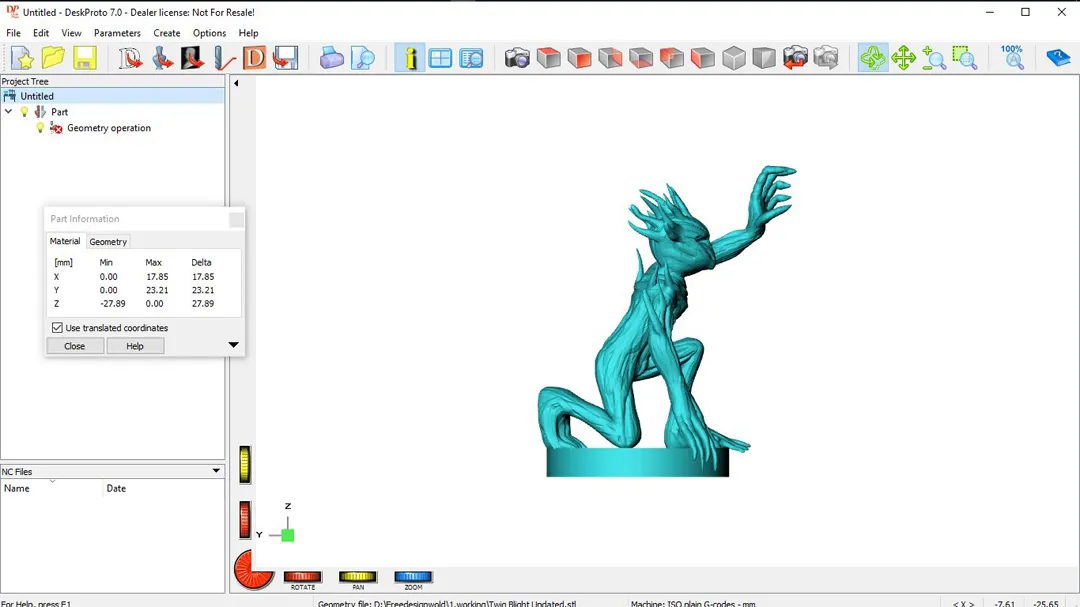The height and width of the screenshot is (607, 1080).
Task: Click the zoom window selection icon
Action: point(965,58)
